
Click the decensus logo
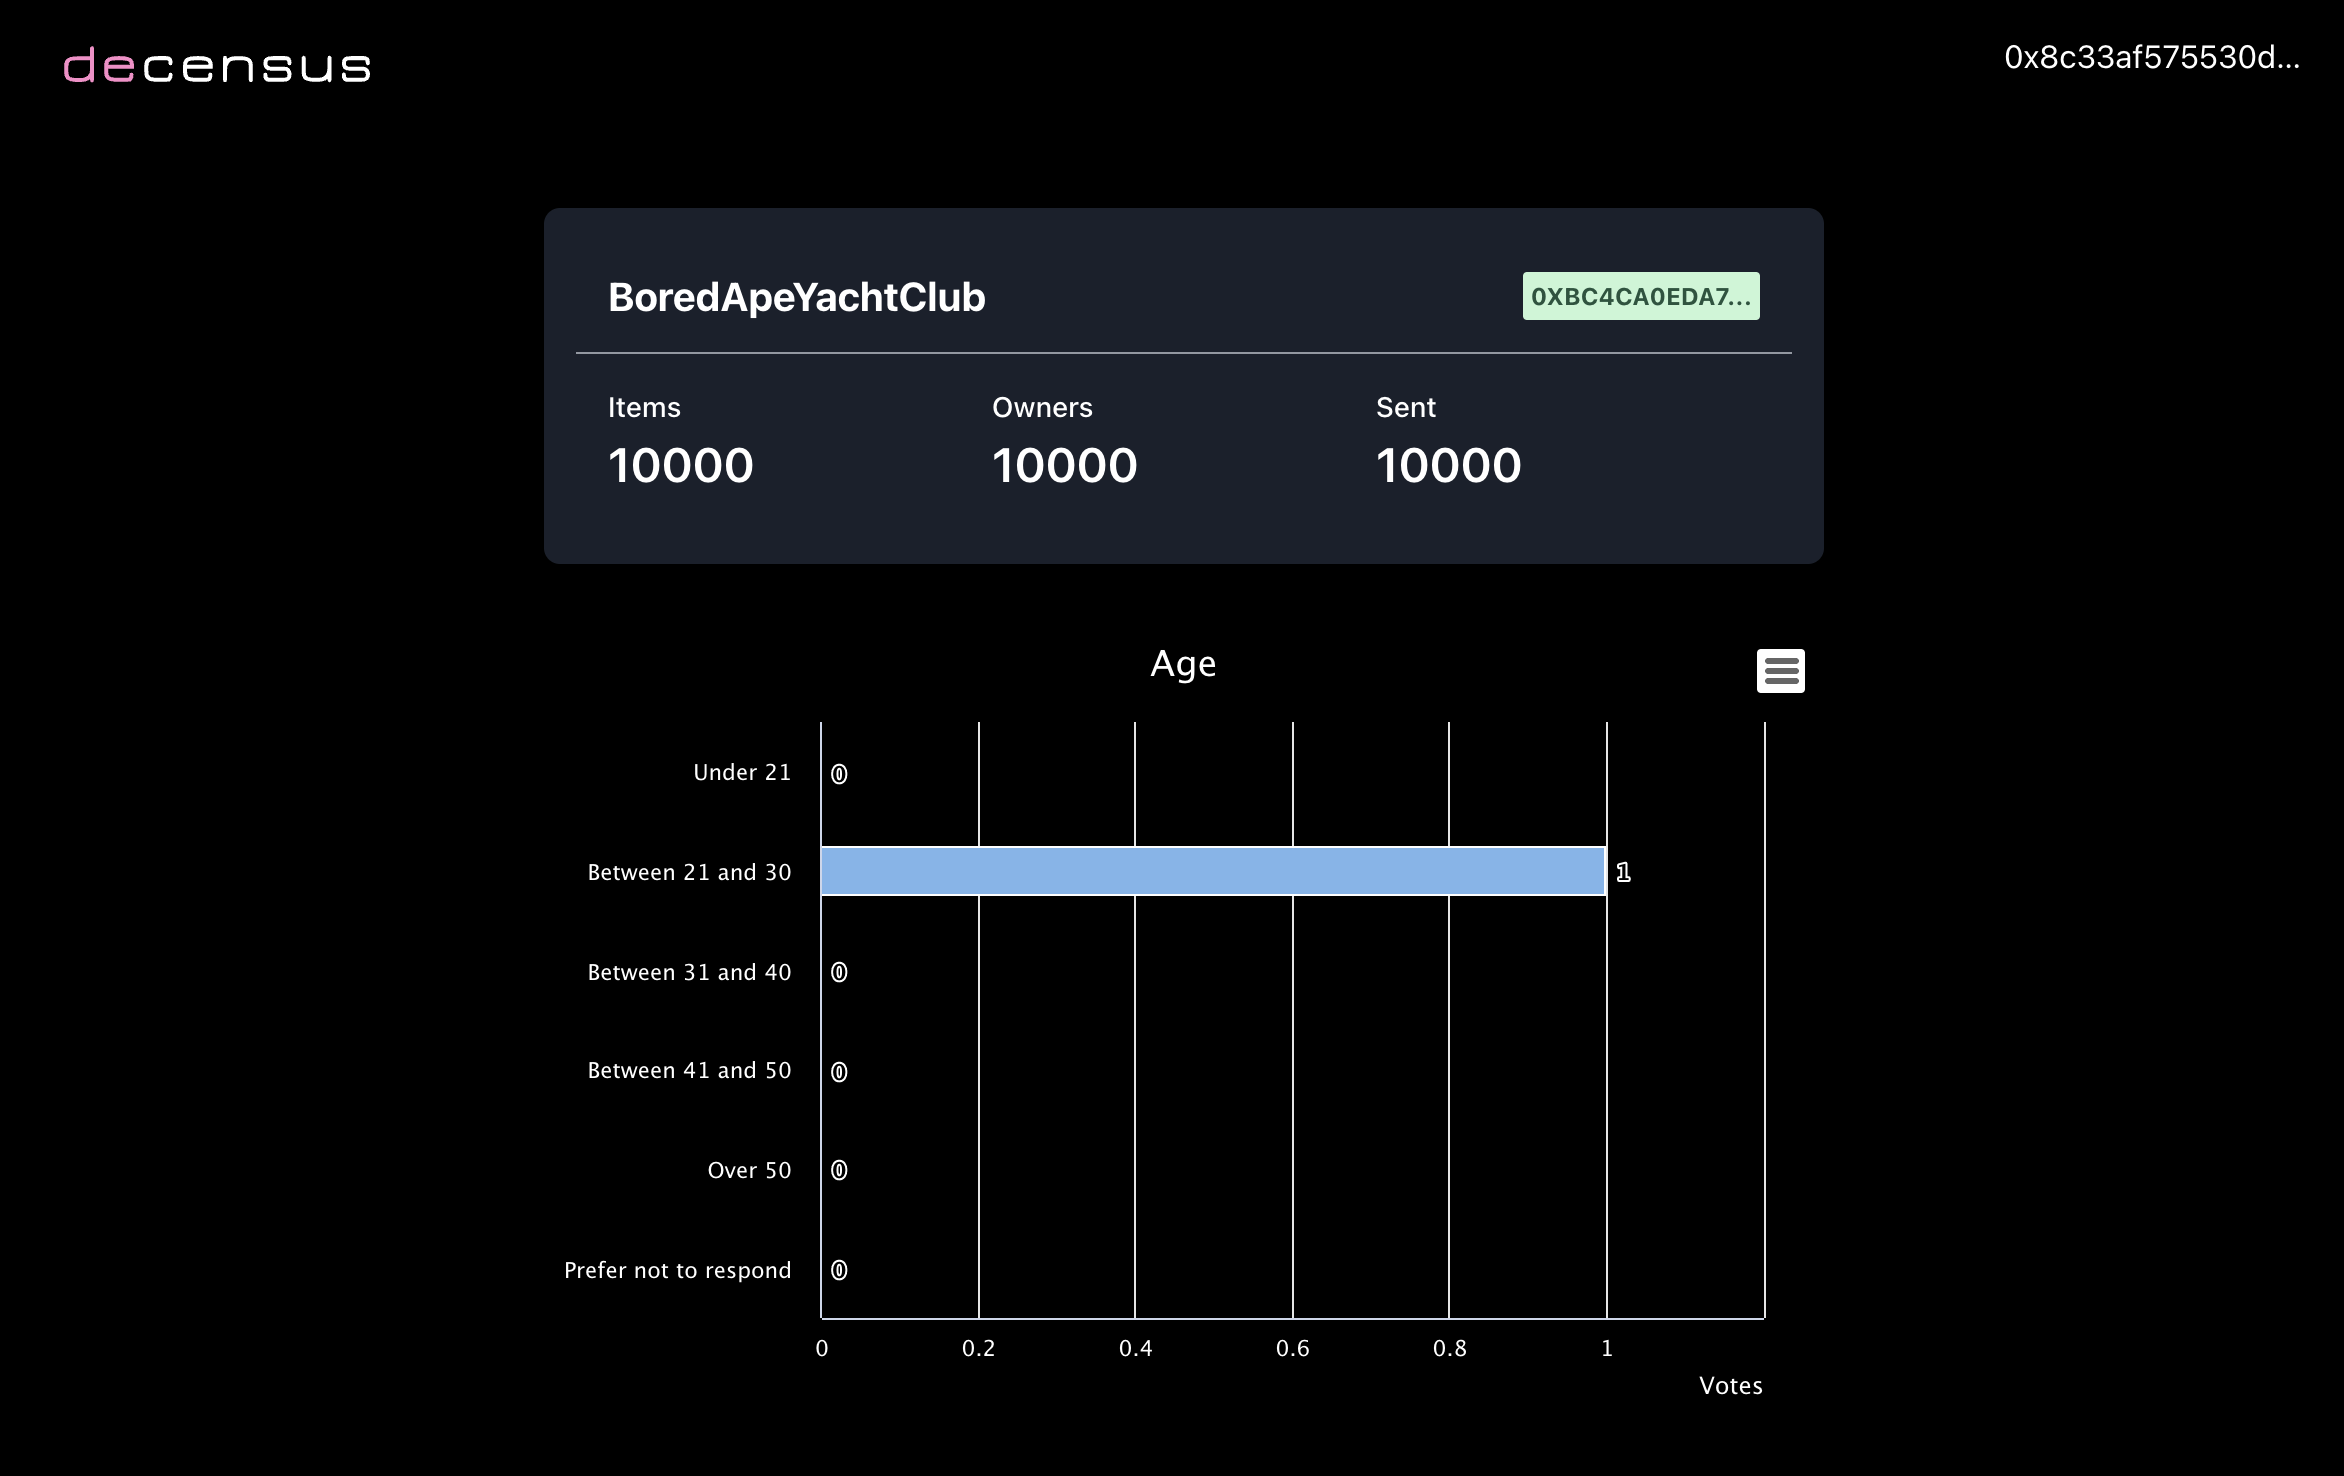point(217,66)
